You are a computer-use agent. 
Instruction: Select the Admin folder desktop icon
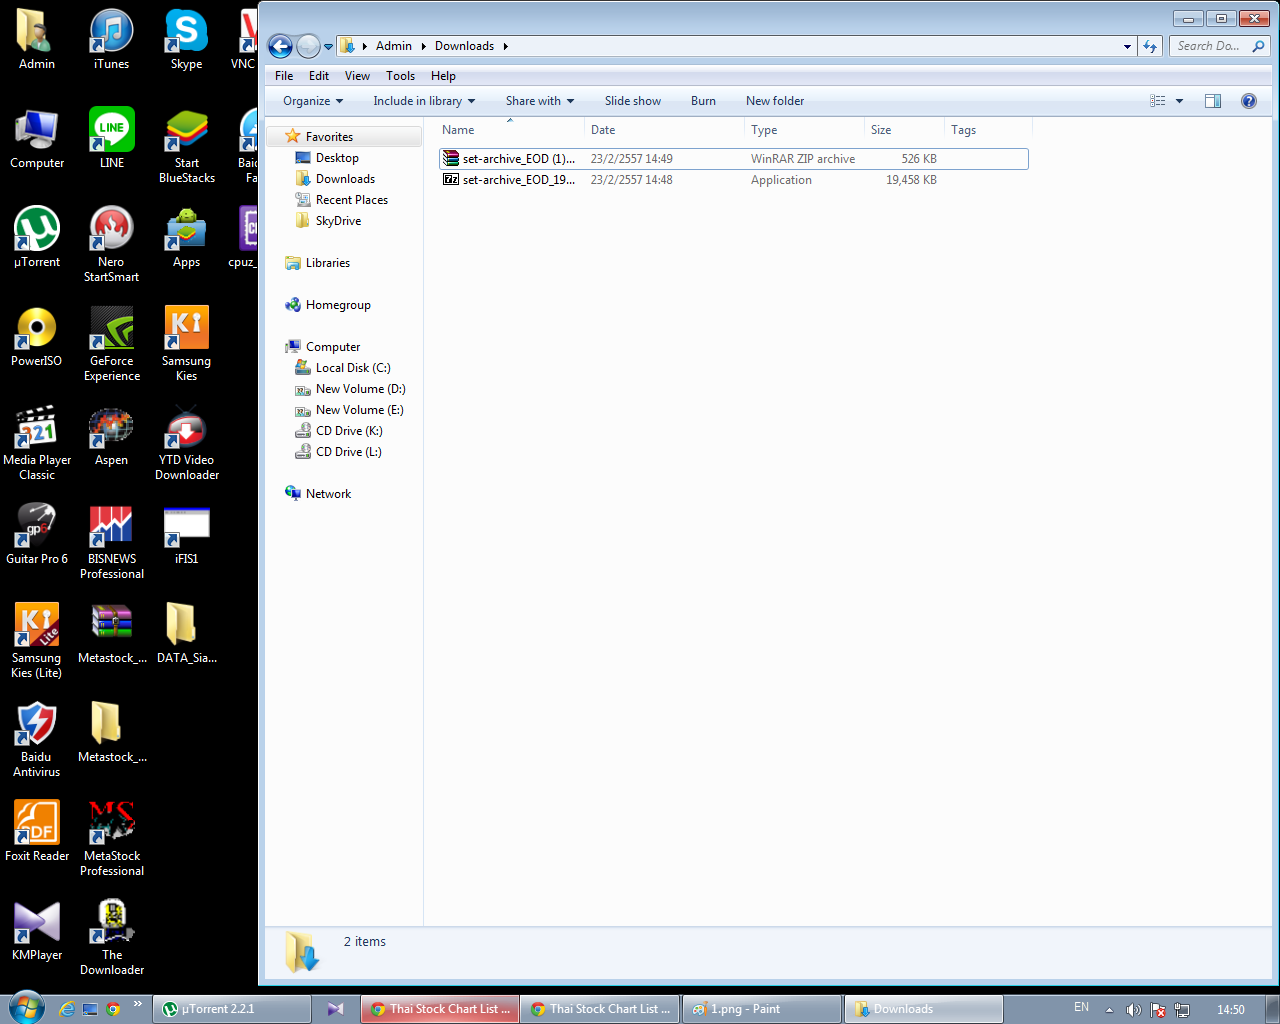coord(37,40)
